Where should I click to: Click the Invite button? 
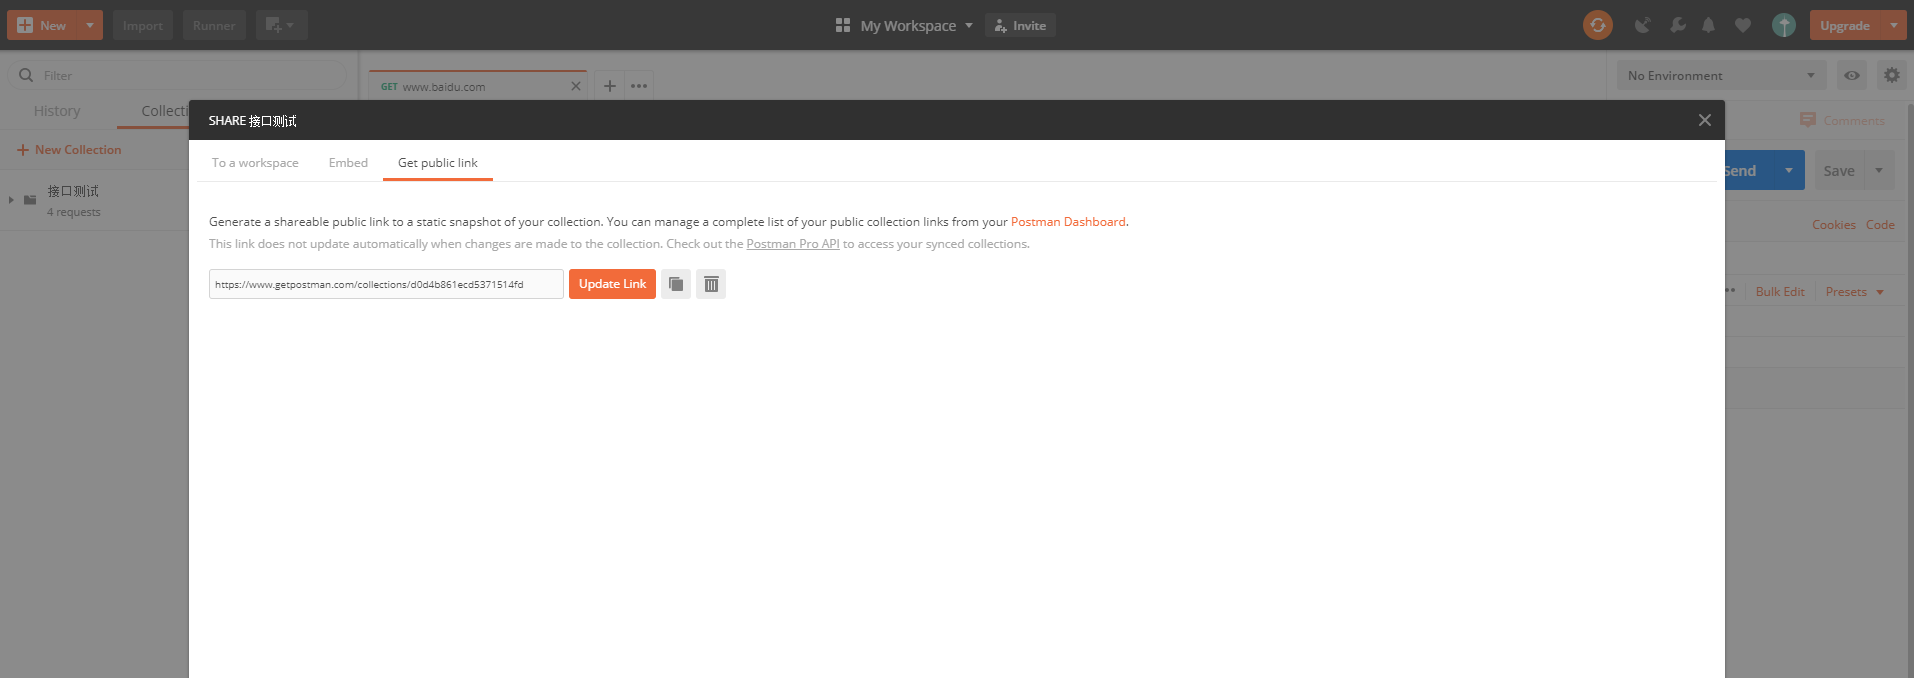[x=1020, y=25]
